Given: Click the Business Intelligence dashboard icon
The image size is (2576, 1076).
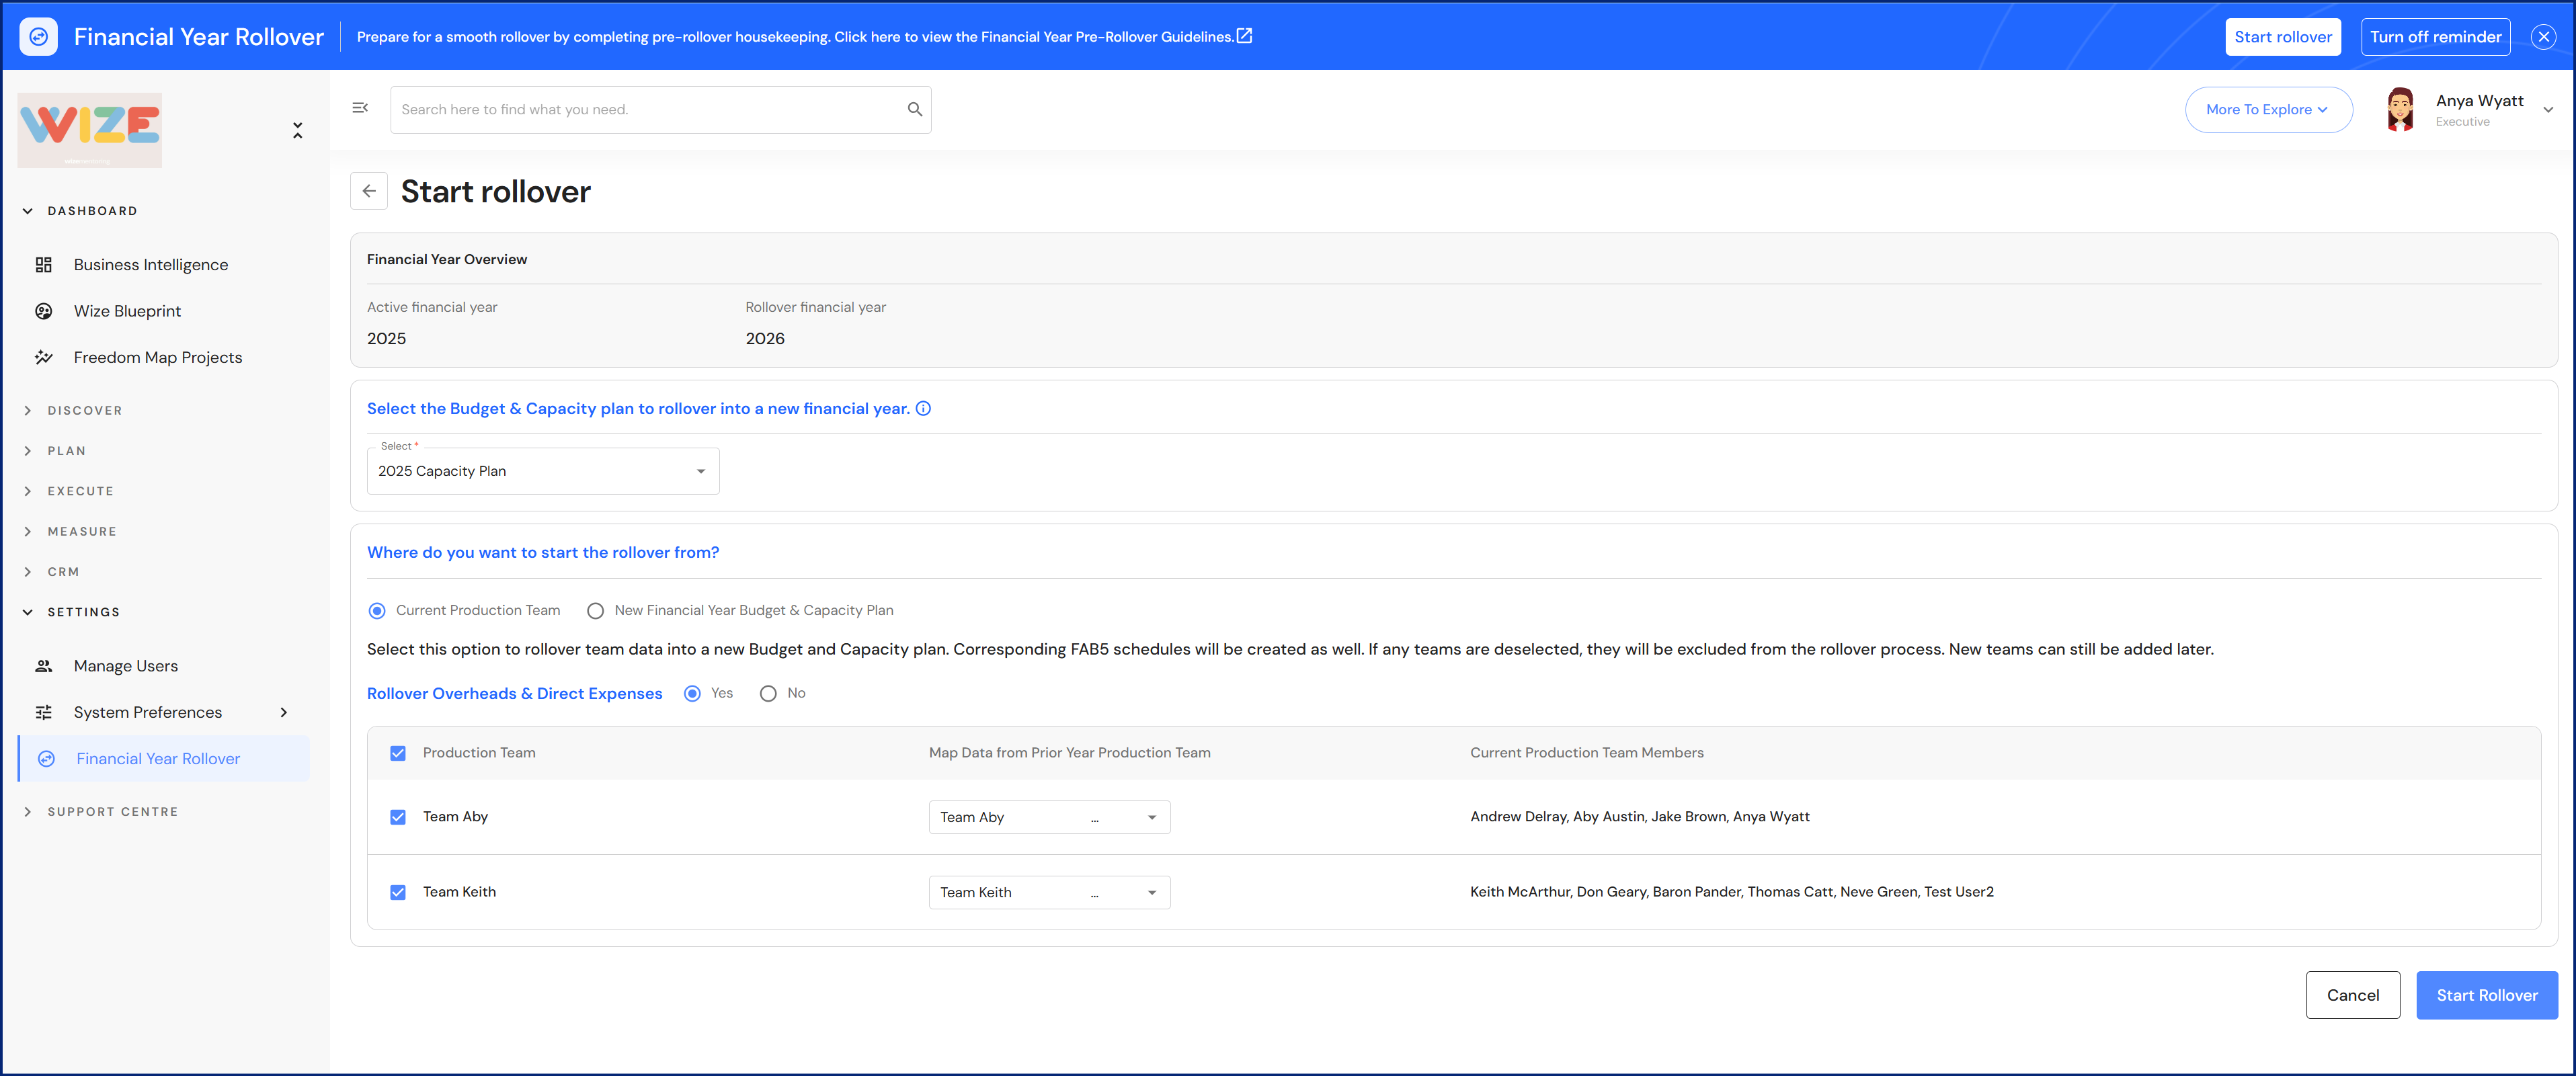Looking at the screenshot, I should (x=43, y=265).
